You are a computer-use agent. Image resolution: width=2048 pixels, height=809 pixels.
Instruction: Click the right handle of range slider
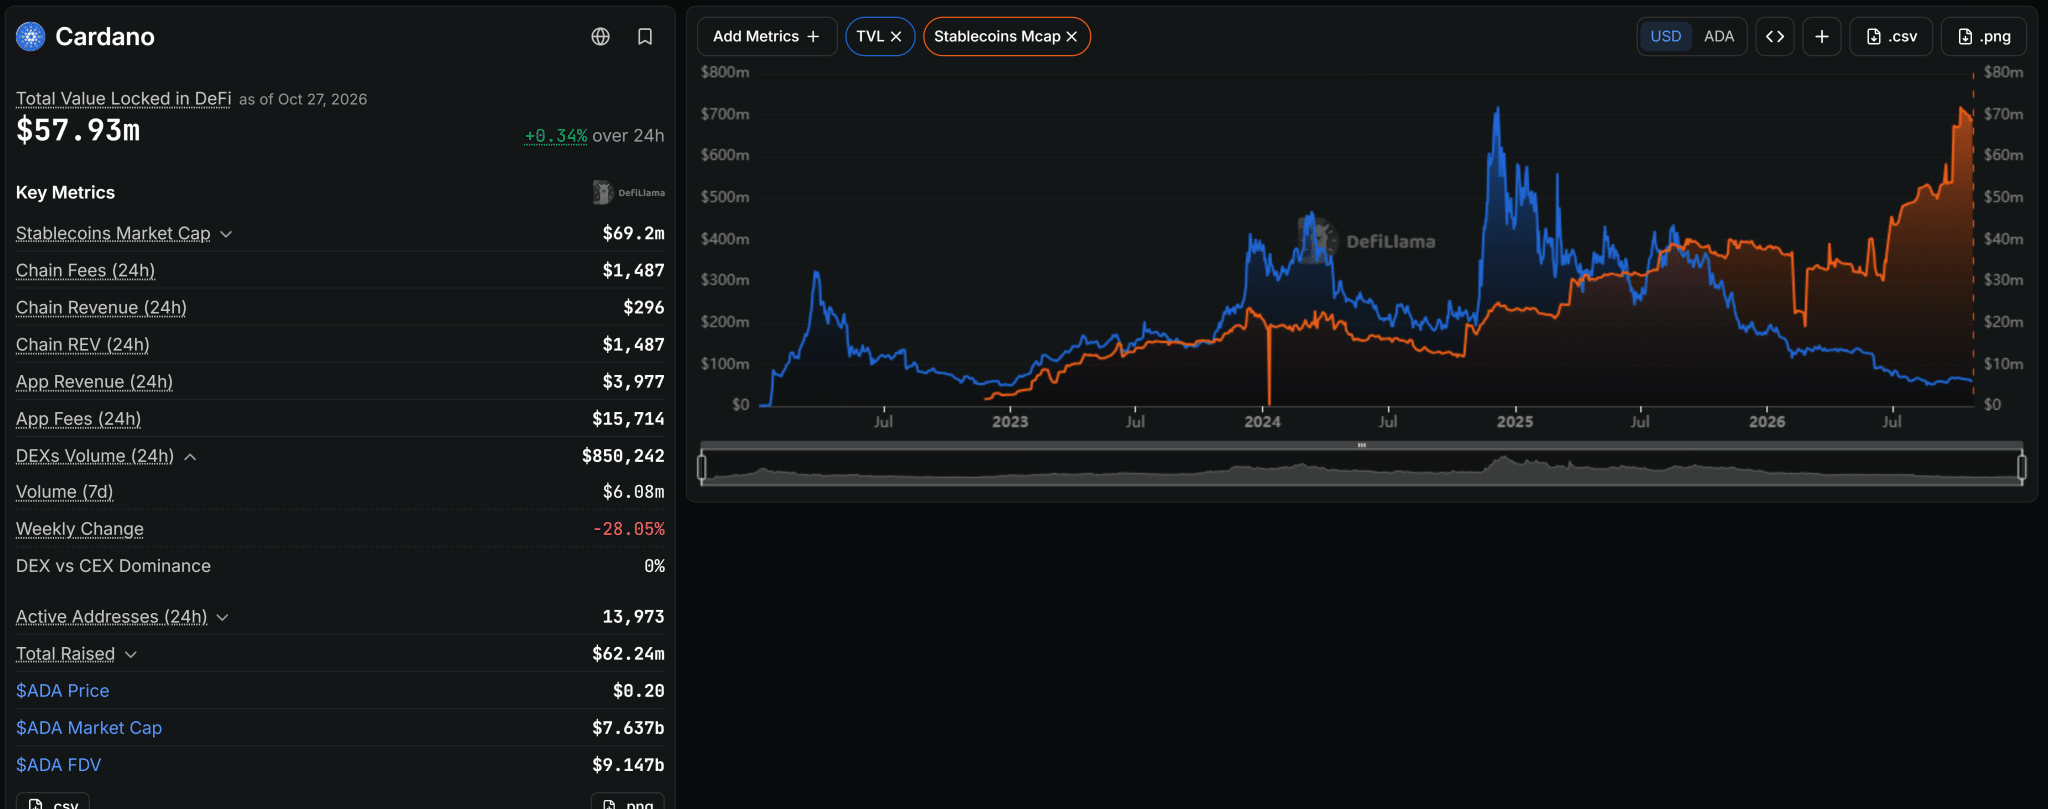pyautogui.click(x=2022, y=467)
